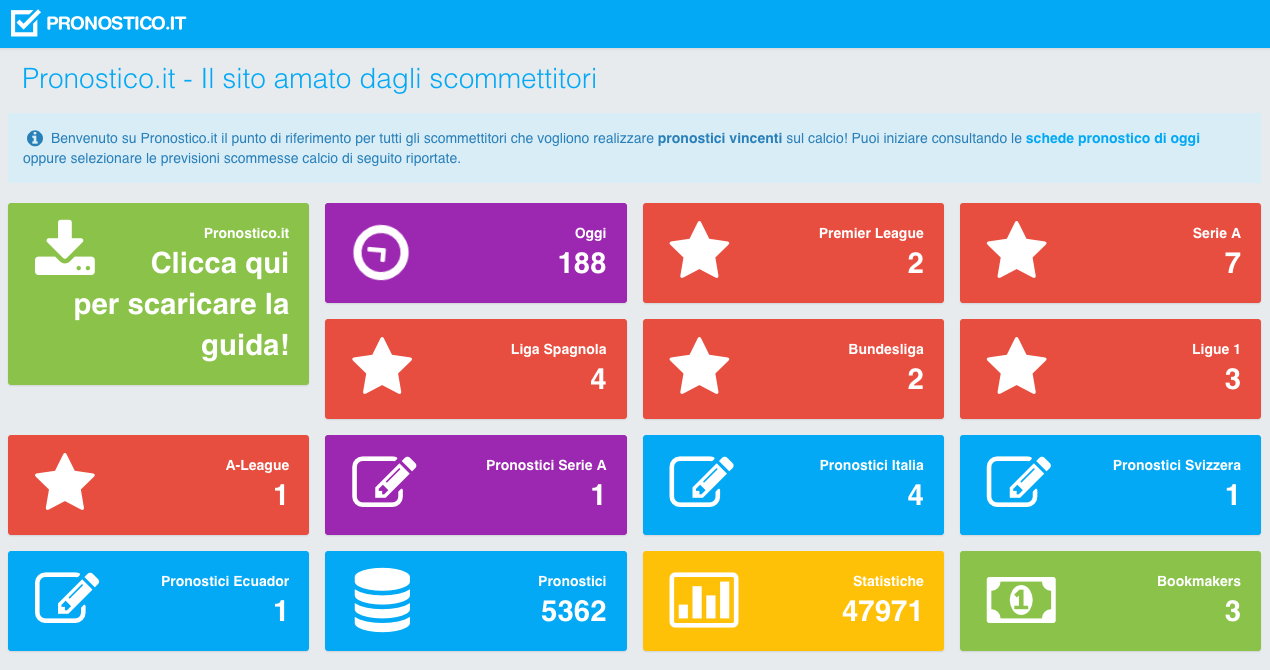Image resolution: width=1270 pixels, height=670 pixels.
Task: Click the star icon on A-League tile
Action: pos(65,483)
